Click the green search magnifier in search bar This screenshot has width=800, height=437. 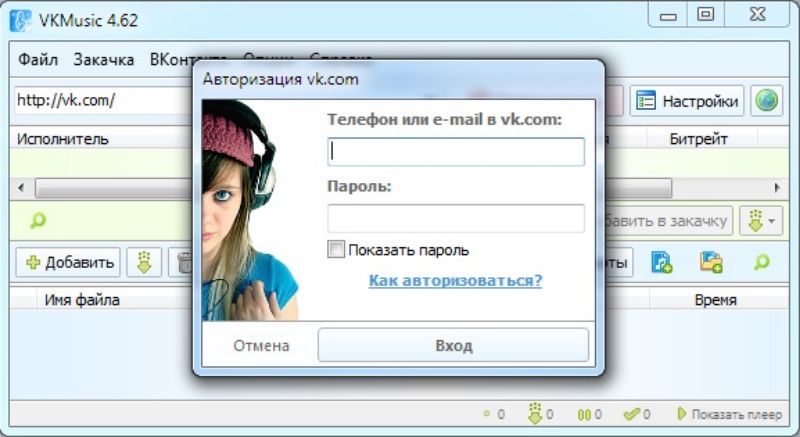(38, 220)
